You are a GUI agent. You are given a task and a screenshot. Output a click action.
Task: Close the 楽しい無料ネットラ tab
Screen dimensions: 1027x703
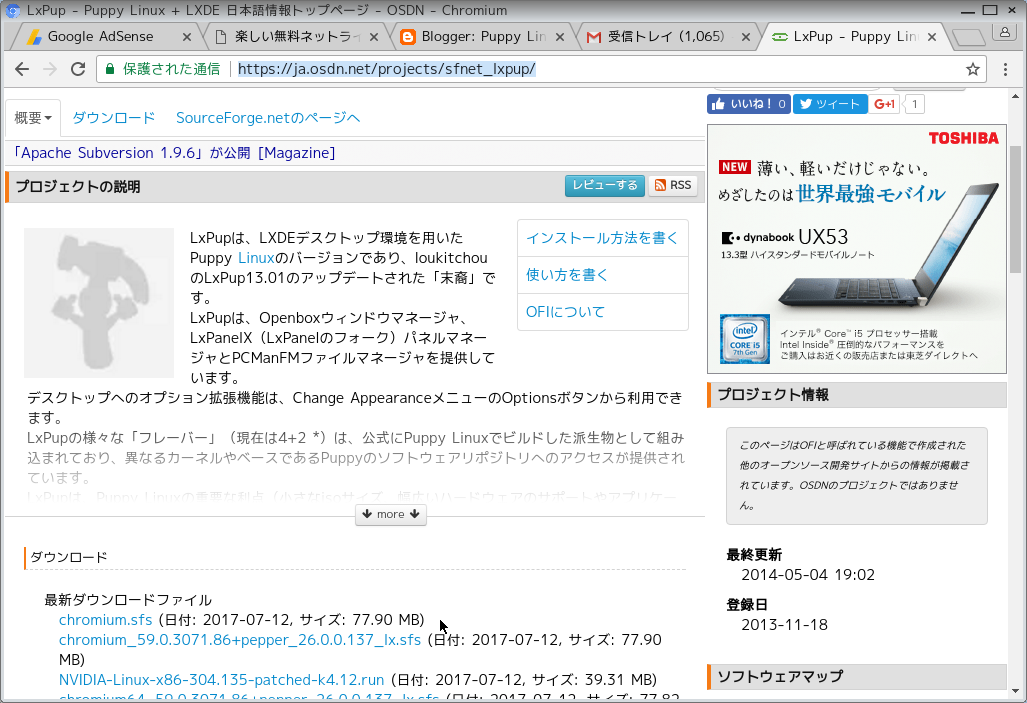[374, 37]
